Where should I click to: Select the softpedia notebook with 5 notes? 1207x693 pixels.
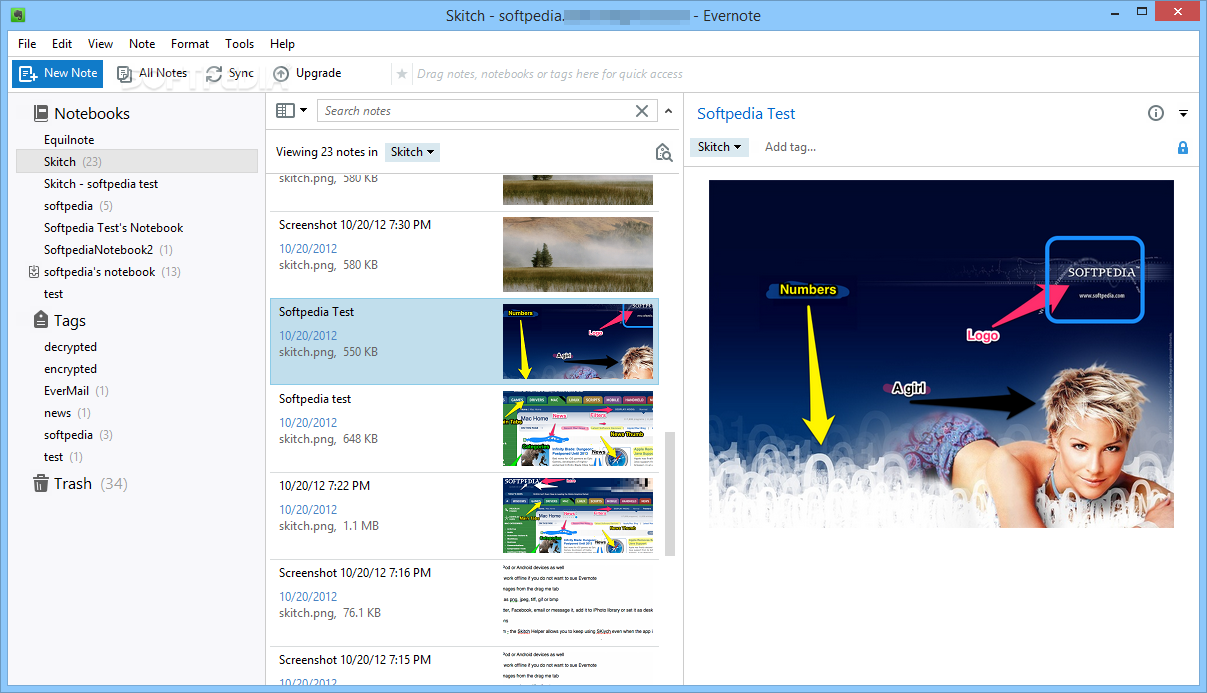coord(78,206)
